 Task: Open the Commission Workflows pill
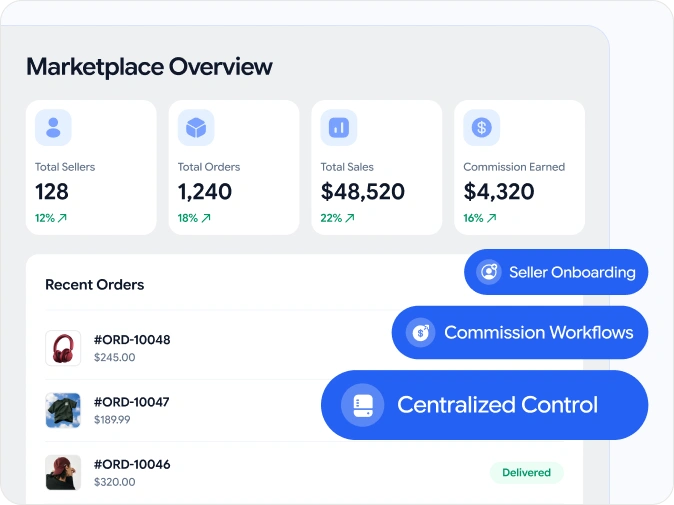[x=520, y=332]
